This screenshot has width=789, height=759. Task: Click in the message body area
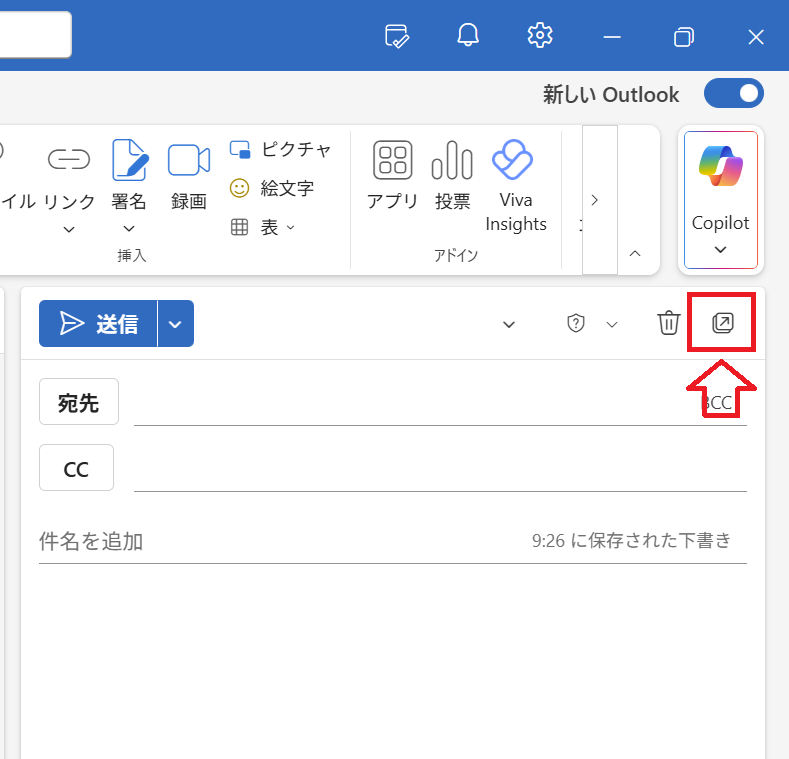[392, 659]
